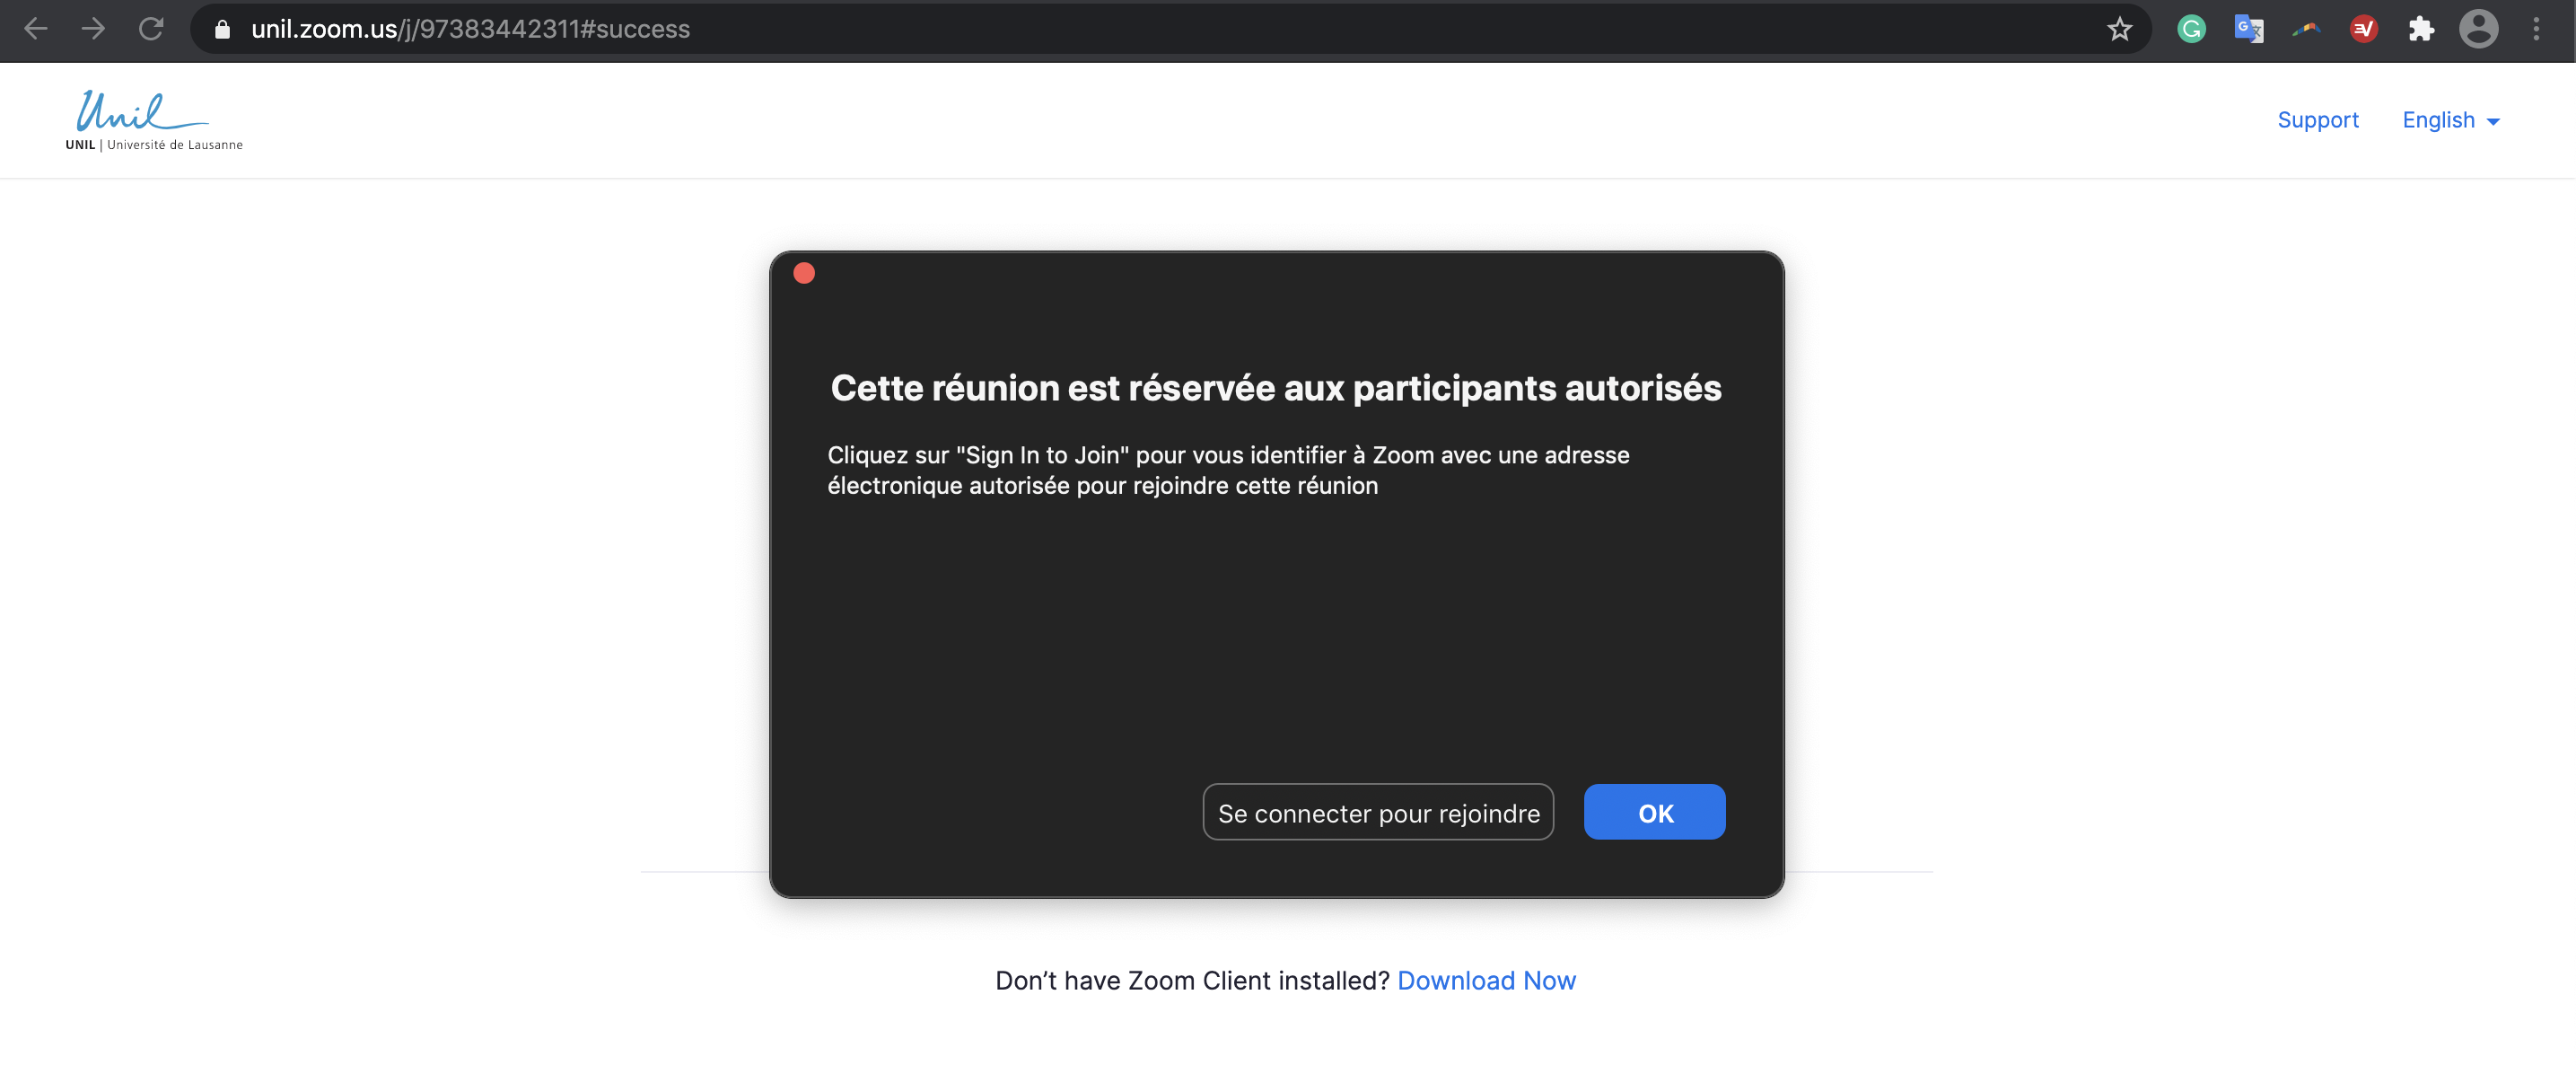
Task: Click the Download Now link
Action: (x=1486, y=980)
